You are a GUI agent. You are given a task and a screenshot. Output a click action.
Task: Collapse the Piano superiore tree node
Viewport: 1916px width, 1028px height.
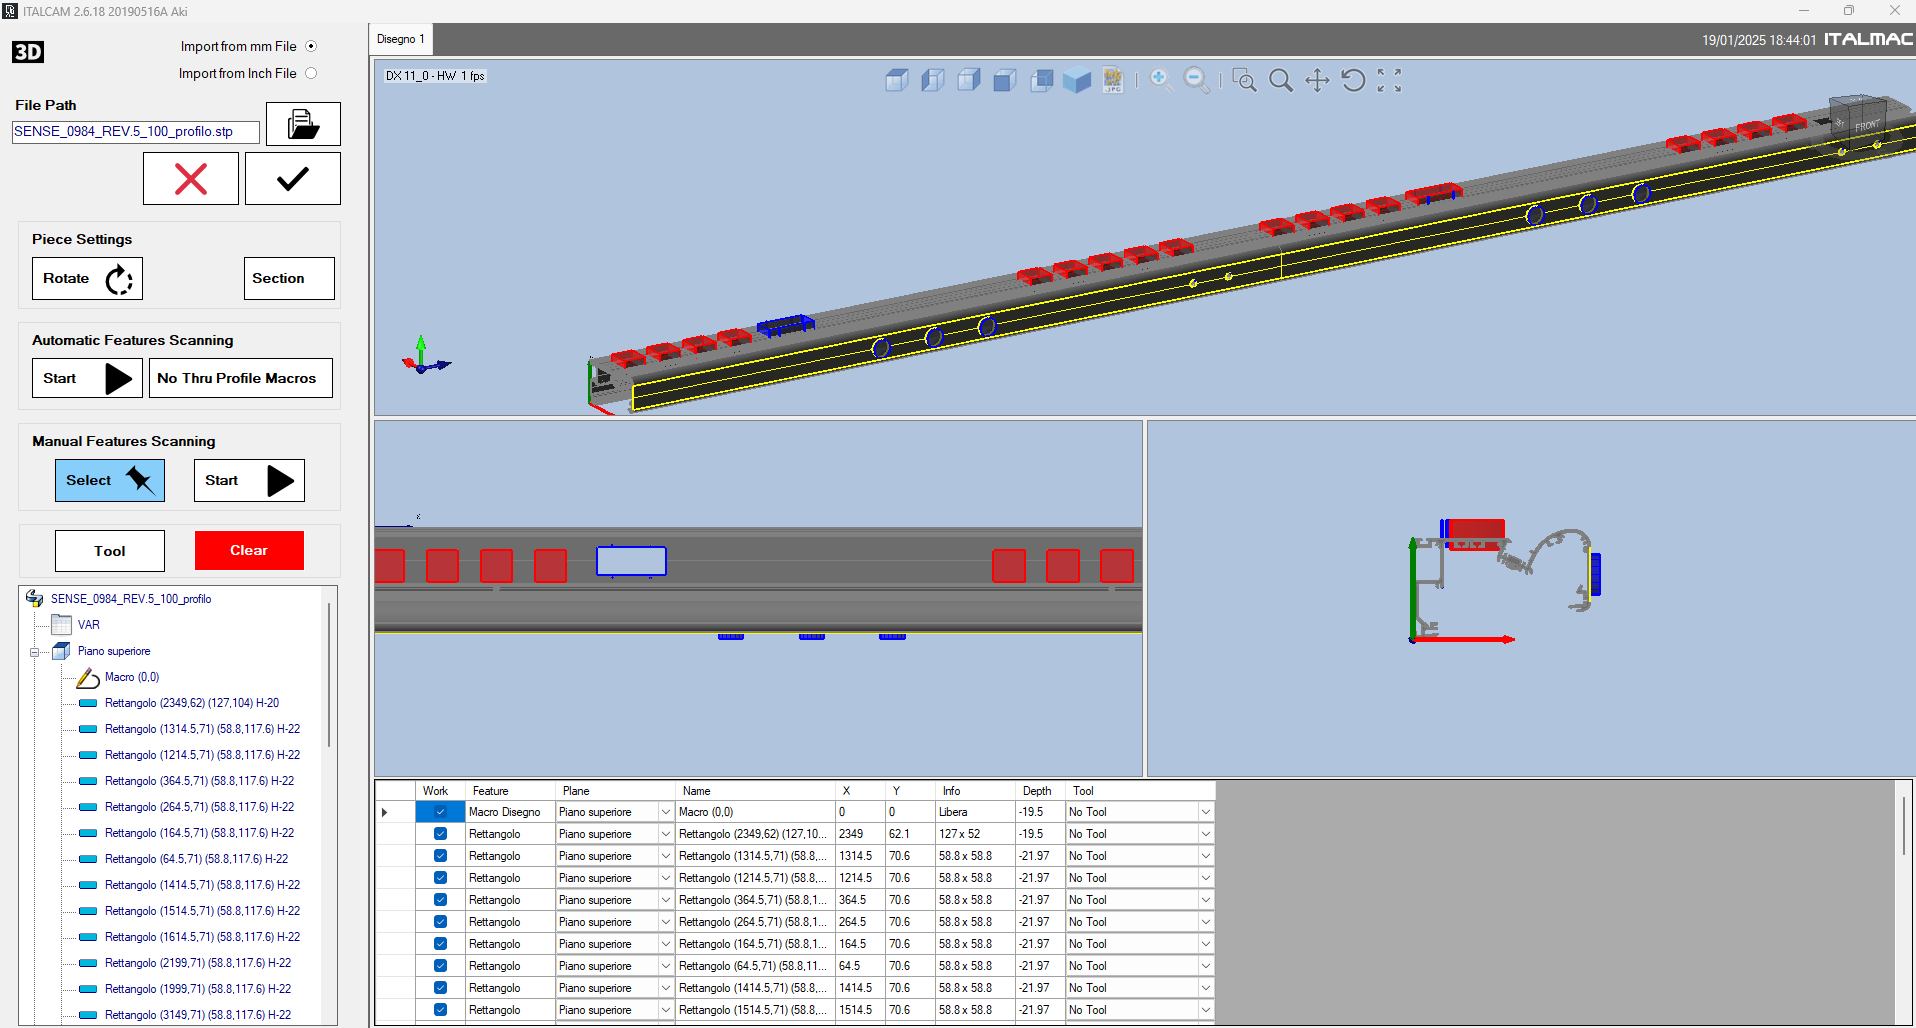pyautogui.click(x=35, y=652)
